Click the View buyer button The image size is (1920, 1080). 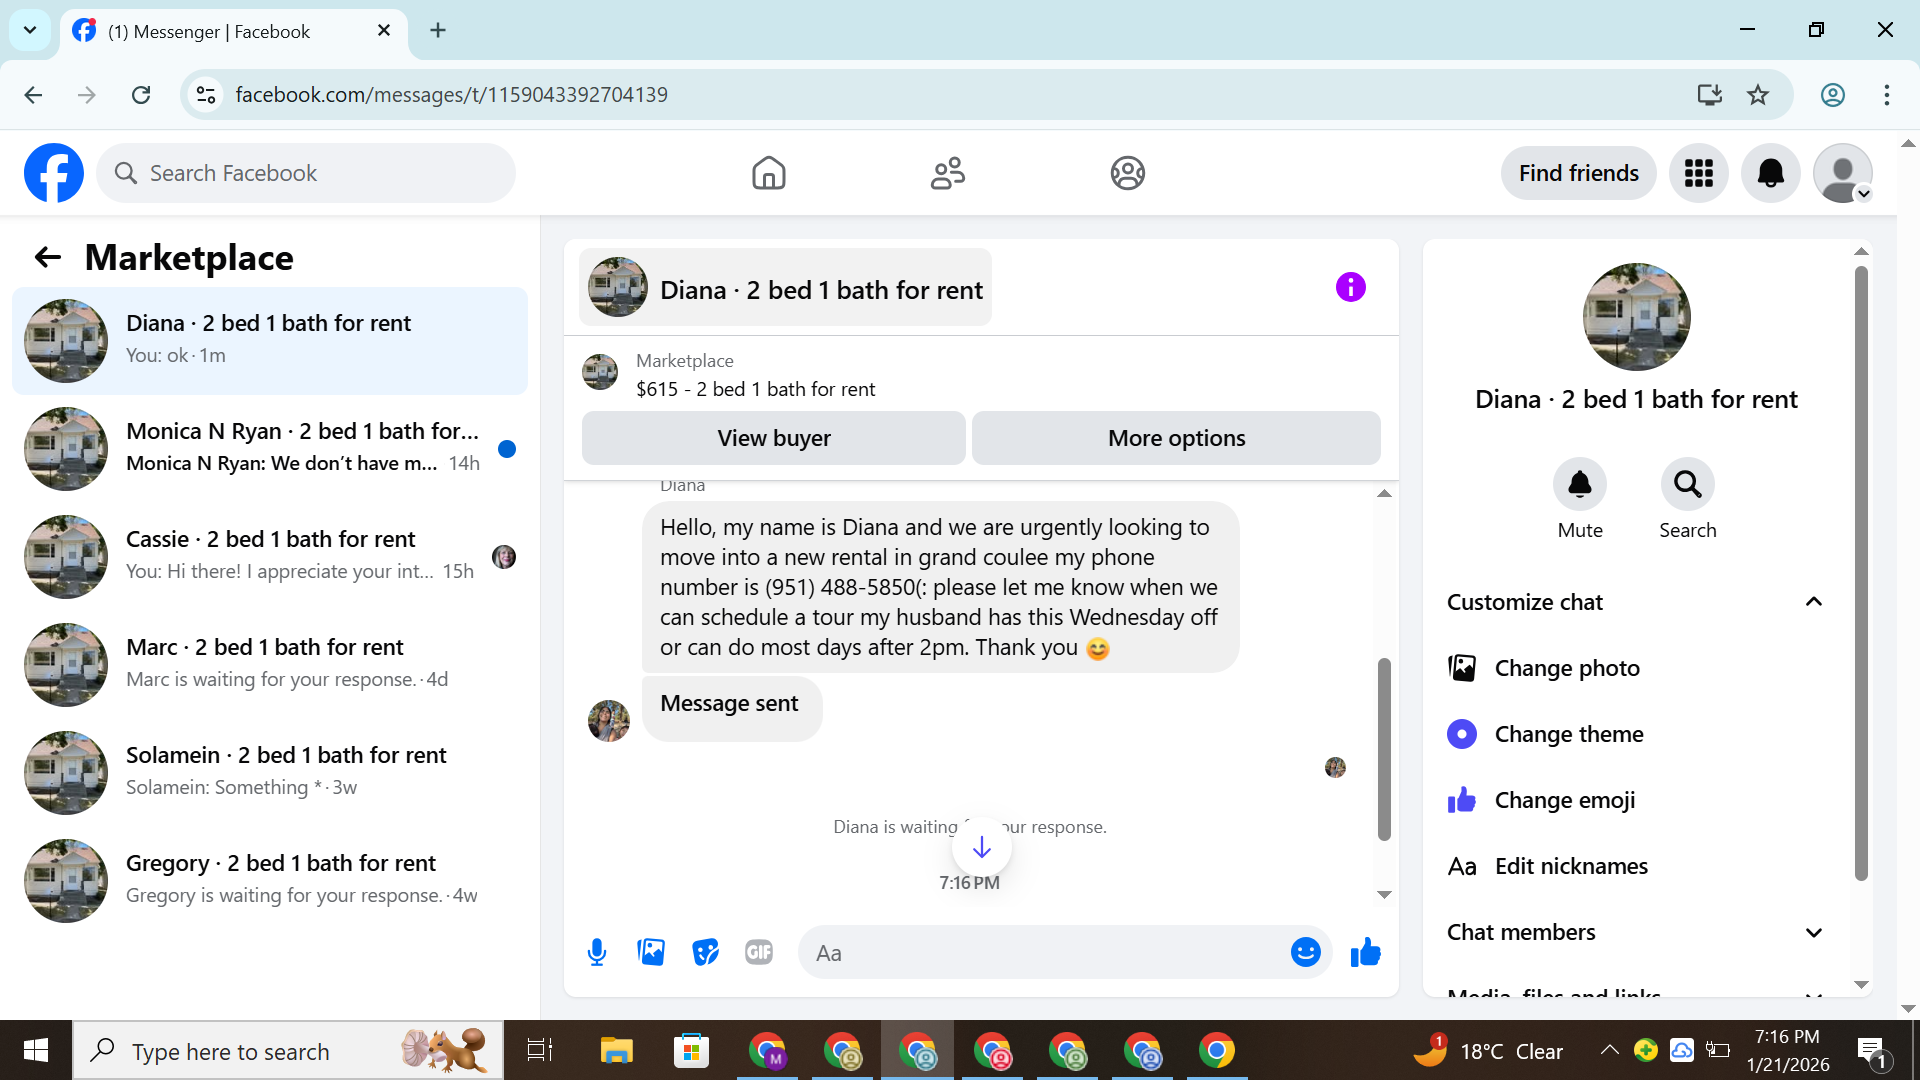pyautogui.click(x=773, y=438)
